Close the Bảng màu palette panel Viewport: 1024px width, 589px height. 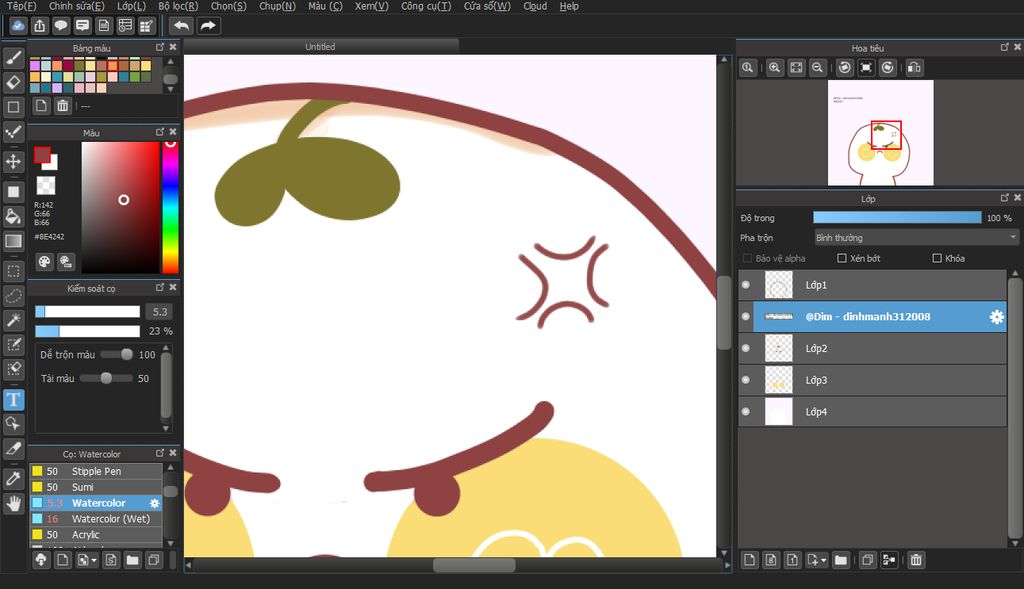coord(173,47)
